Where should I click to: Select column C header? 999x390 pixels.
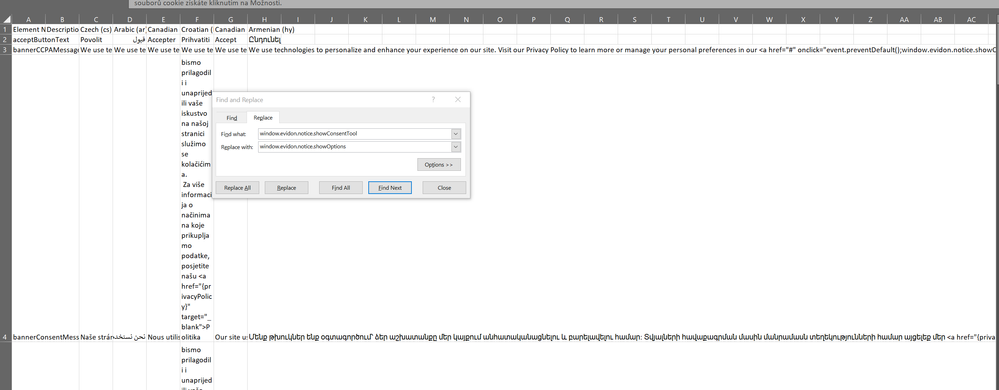tap(96, 20)
